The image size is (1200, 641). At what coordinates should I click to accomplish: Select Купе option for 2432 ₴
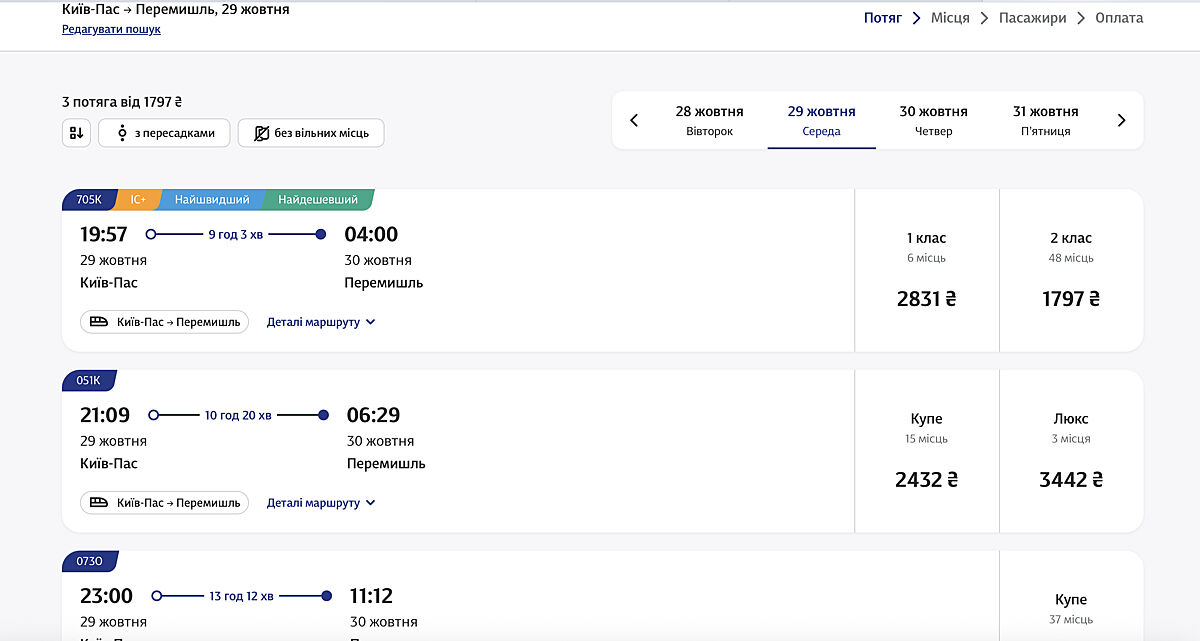[x=926, y=451]
